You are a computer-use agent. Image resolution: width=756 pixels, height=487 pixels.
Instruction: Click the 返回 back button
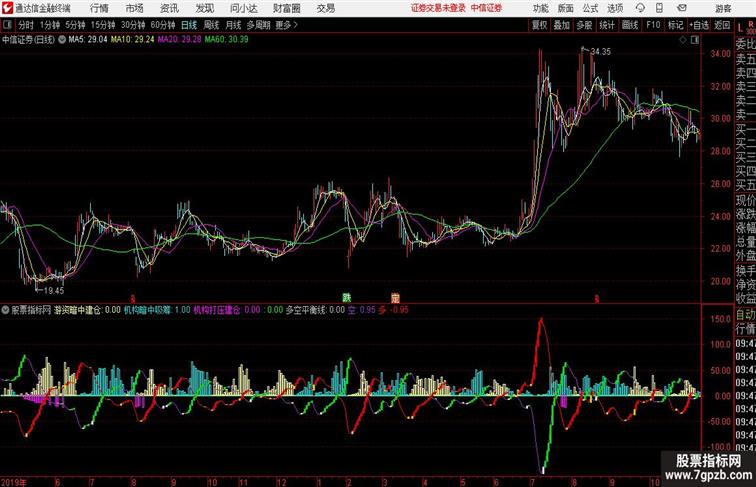[x=722, y=25]
